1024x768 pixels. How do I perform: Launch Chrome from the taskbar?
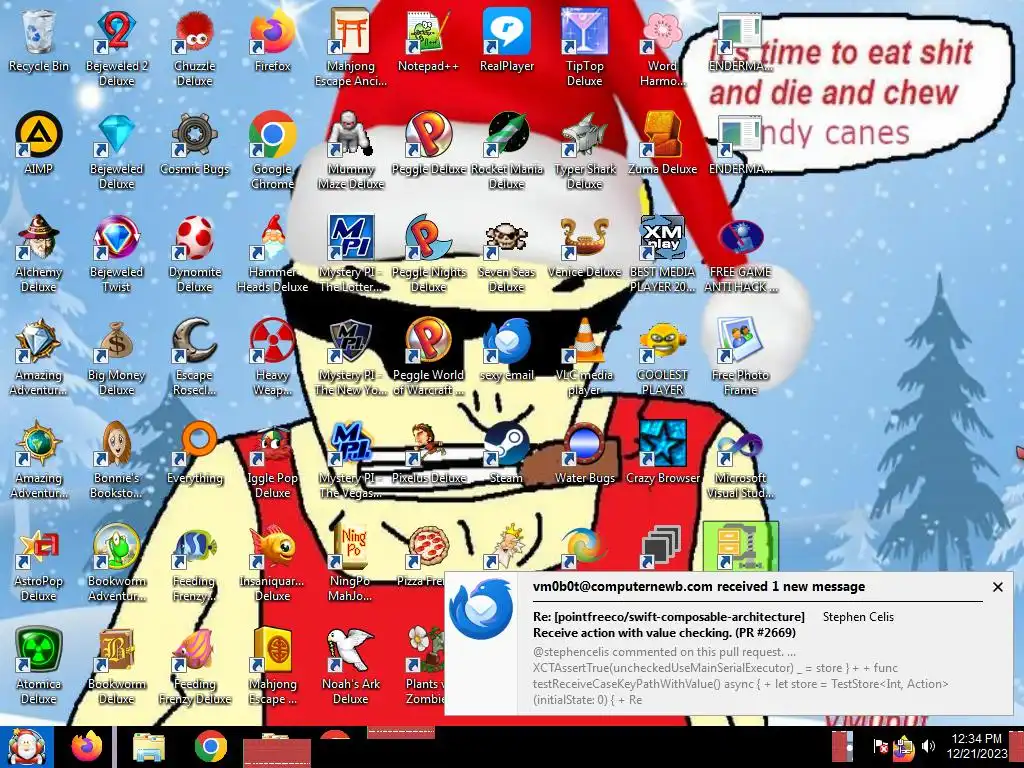point(210,747)
